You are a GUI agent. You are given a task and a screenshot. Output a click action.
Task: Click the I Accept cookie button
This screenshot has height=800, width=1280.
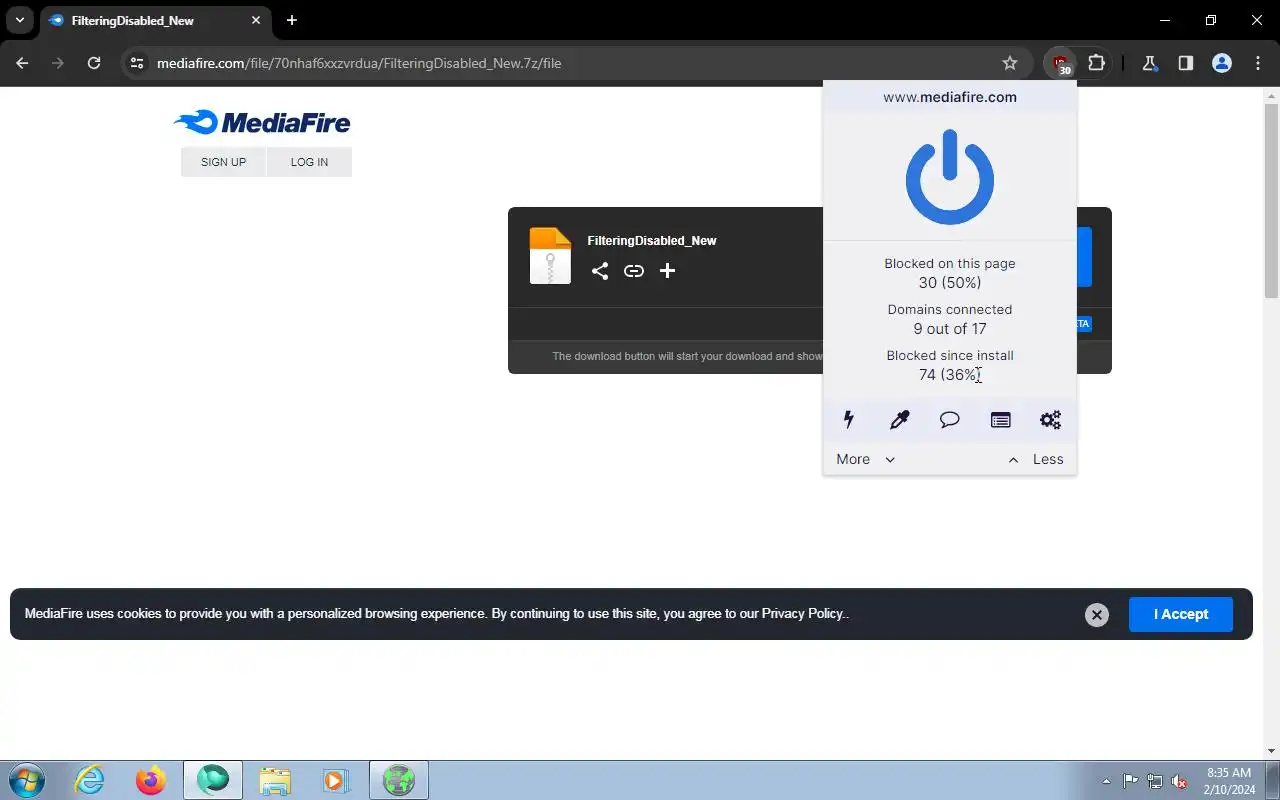[x=1181, y=614]
